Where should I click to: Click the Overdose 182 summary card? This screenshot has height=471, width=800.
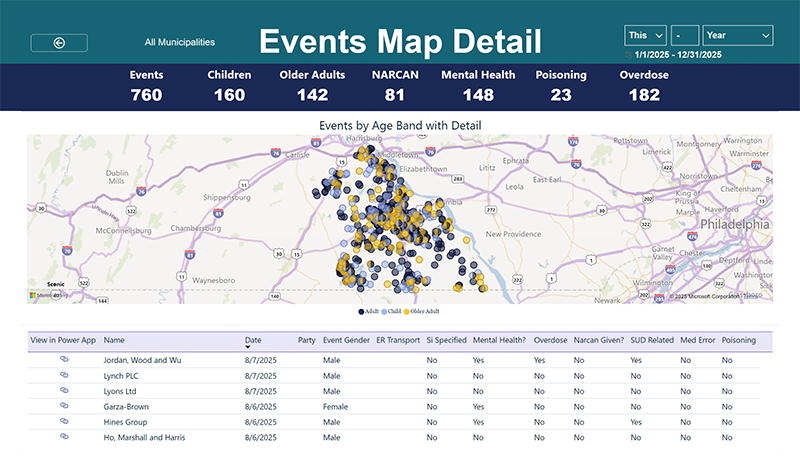[643, 87]
